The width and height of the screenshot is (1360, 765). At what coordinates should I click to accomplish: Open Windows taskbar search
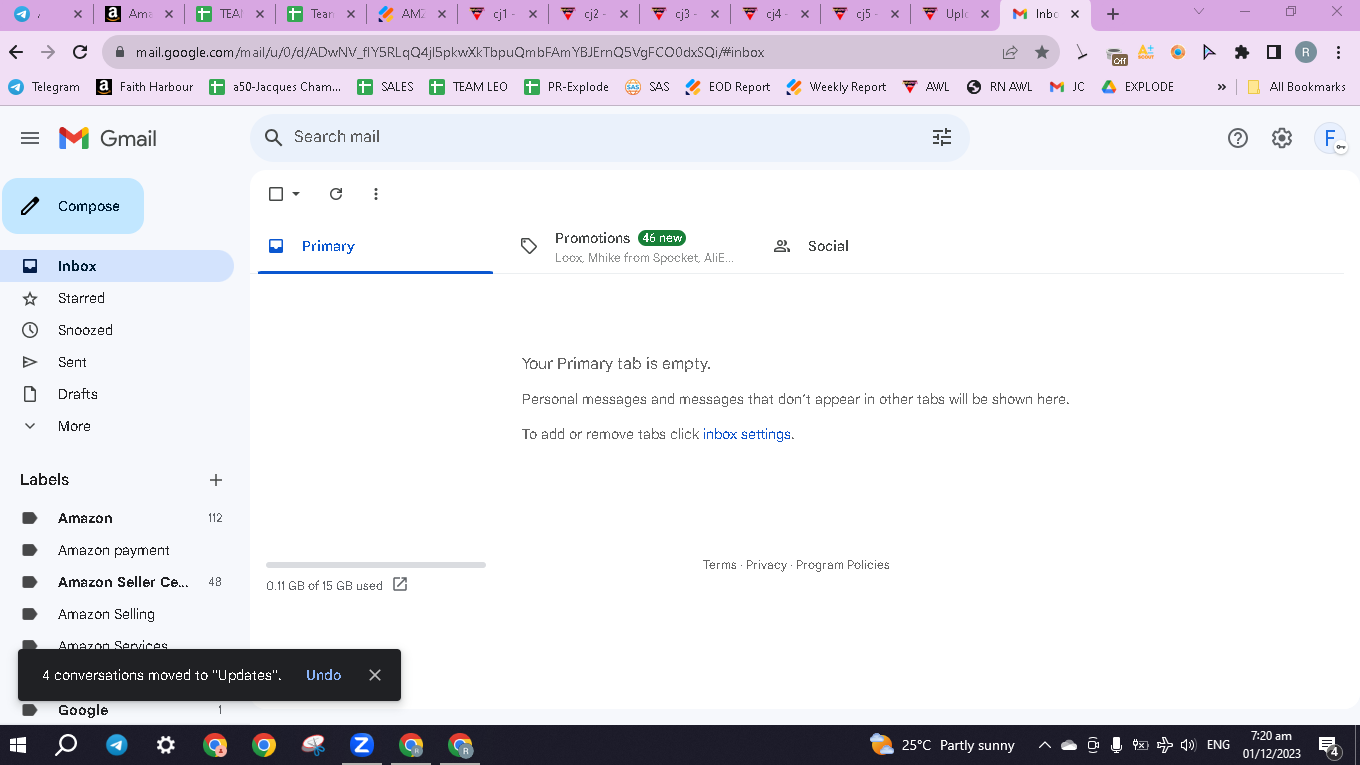66,745
